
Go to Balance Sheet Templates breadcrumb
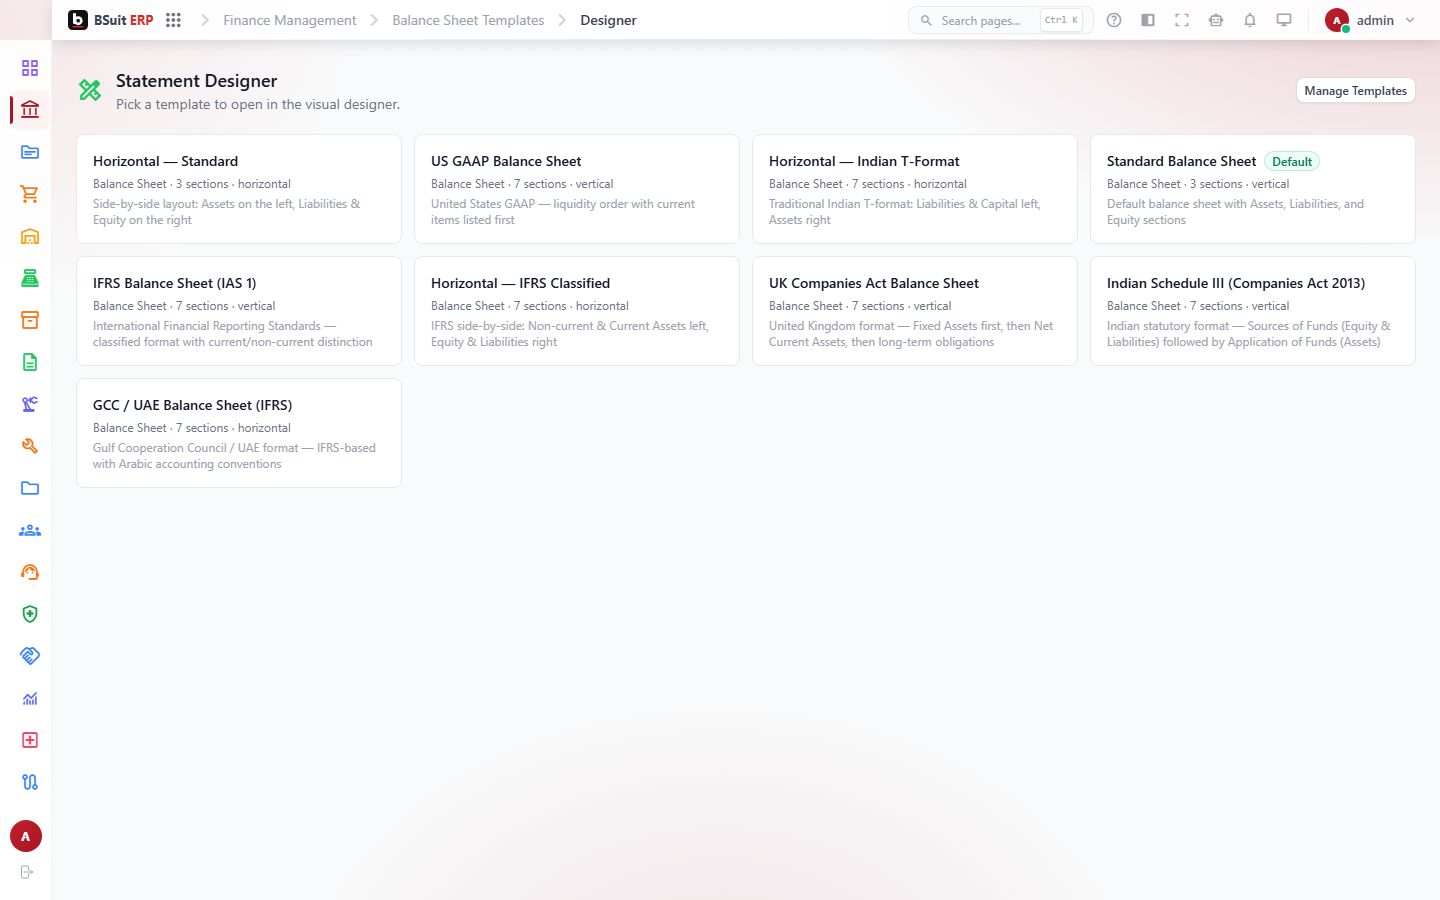[468, 20]
